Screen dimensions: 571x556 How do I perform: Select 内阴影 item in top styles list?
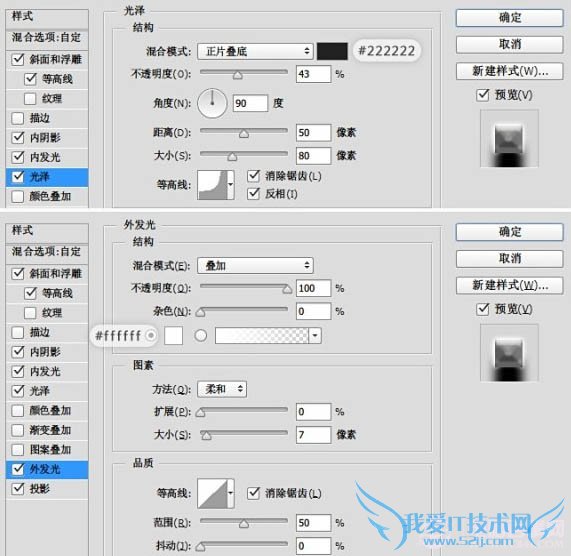coord(47,138)
